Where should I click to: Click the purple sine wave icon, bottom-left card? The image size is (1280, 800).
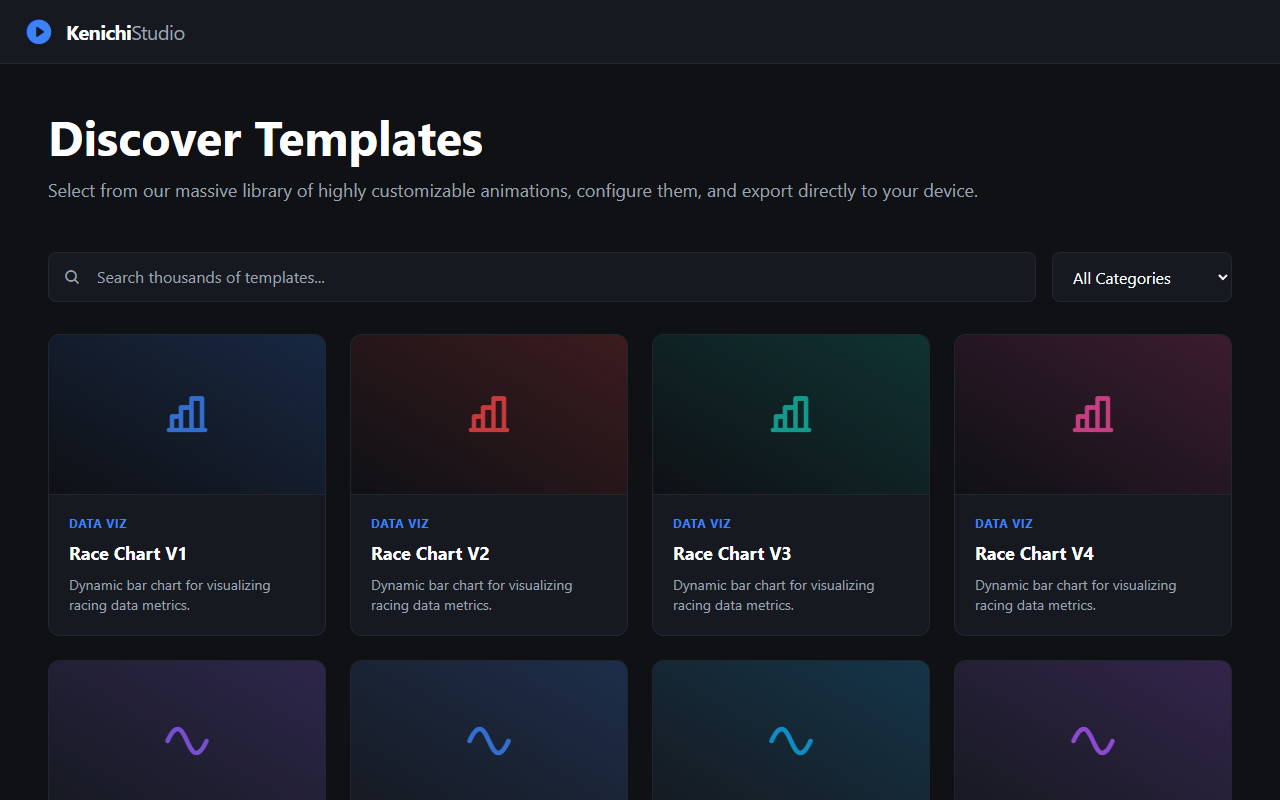tap(186, 742)
